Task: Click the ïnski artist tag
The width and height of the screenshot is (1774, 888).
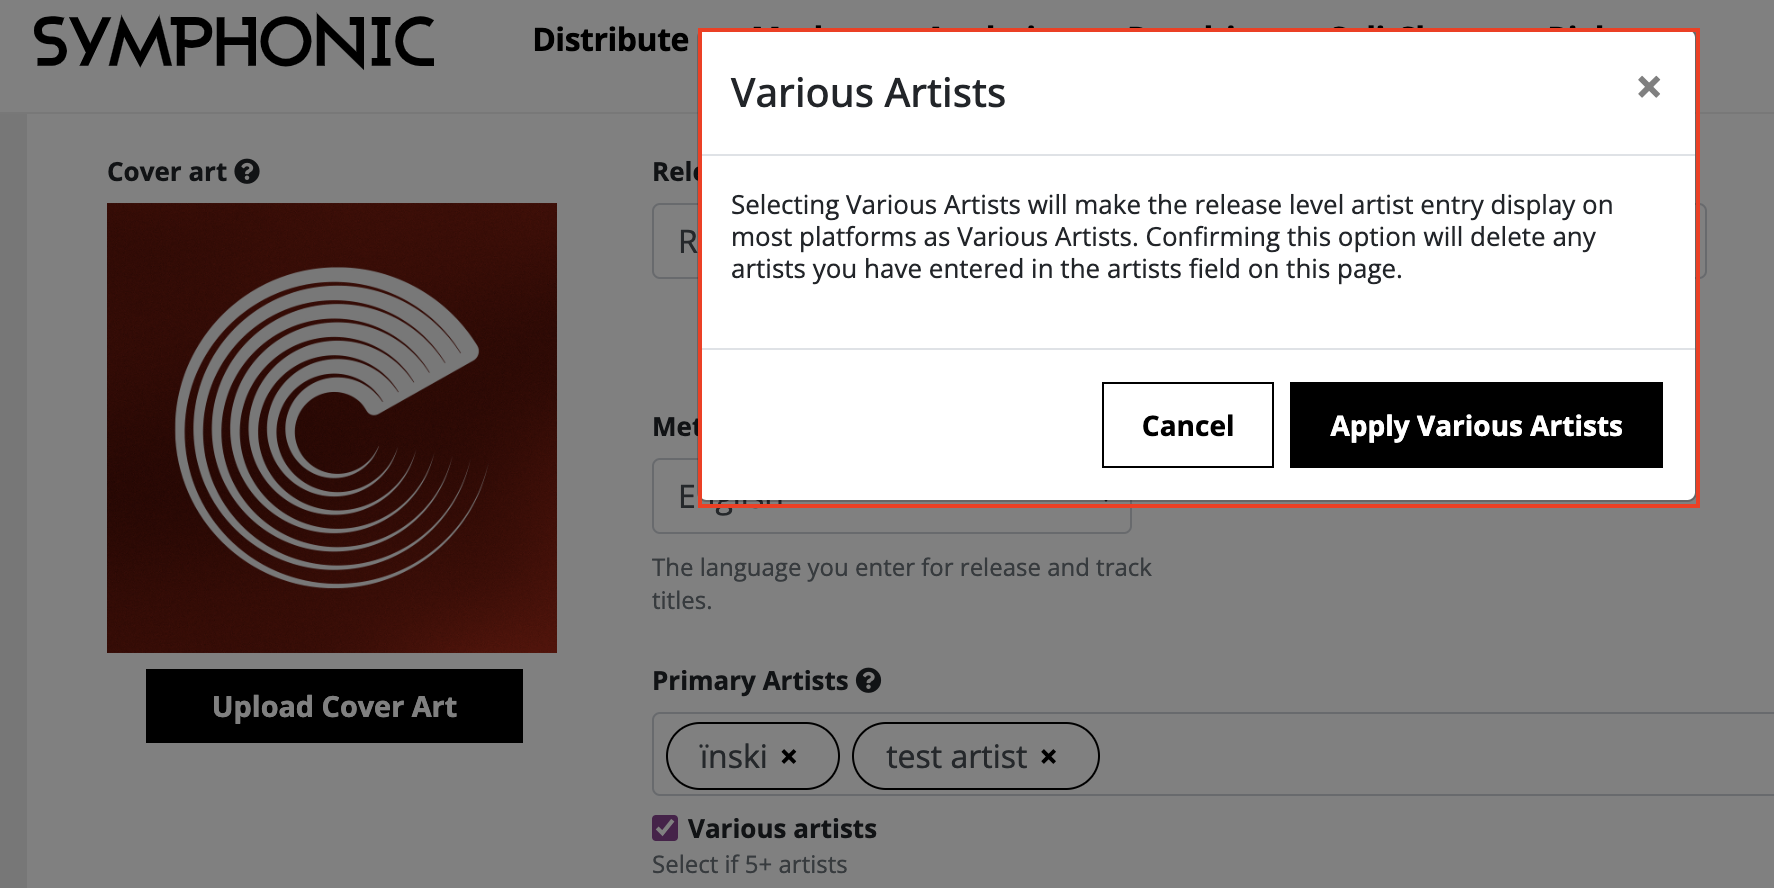Action: click(733, 757)
